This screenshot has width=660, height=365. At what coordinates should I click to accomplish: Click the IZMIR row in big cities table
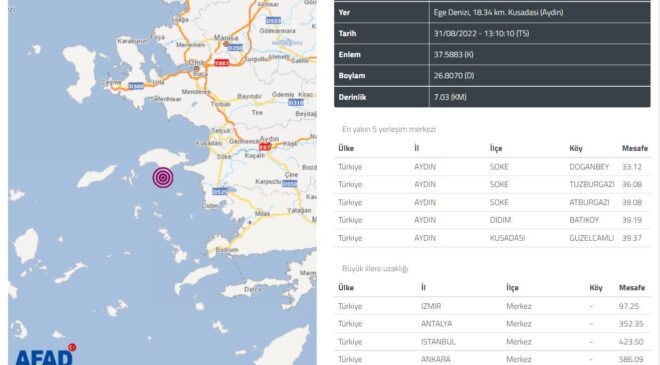point(492,306)
